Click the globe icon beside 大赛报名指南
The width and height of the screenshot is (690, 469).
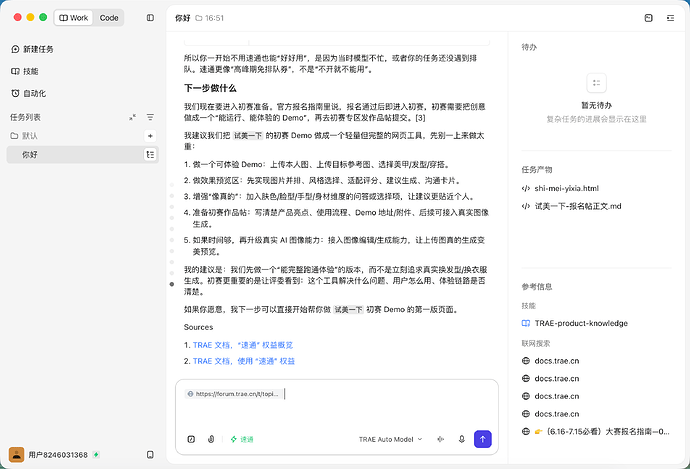coord(526,432)
